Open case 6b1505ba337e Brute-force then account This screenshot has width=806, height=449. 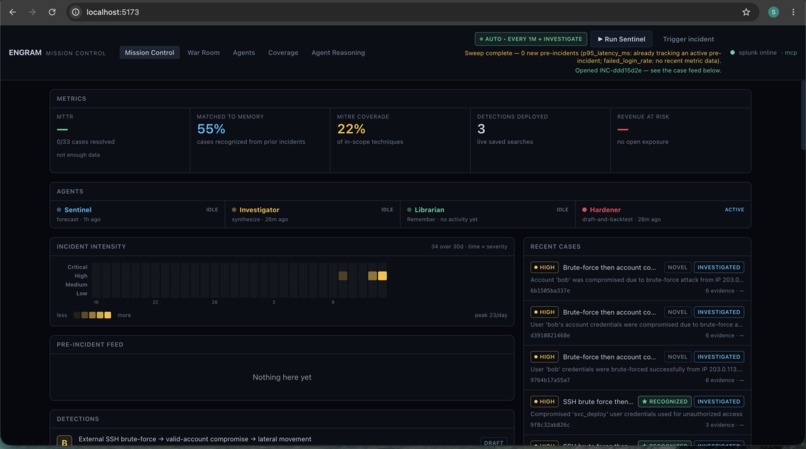[x=637, y=278]
